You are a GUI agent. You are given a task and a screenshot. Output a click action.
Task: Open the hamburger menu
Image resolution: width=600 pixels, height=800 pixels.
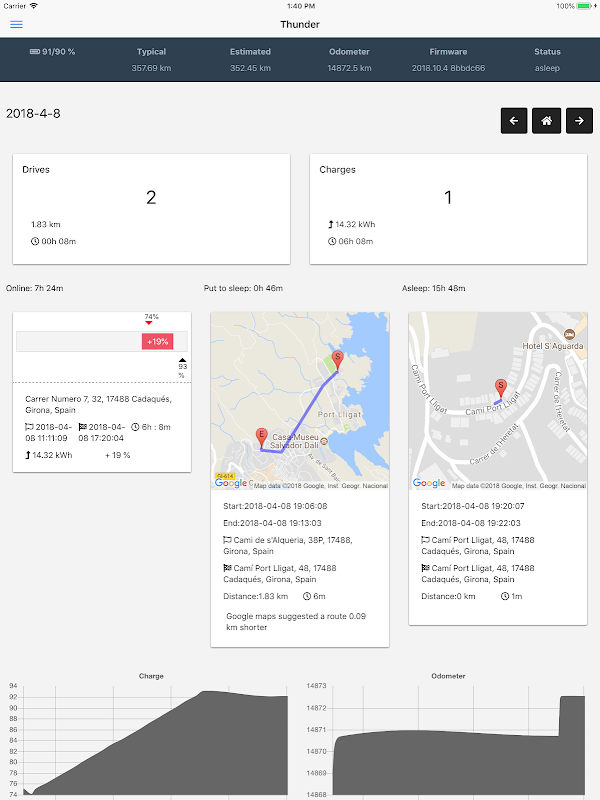click(x=16, y=24)
